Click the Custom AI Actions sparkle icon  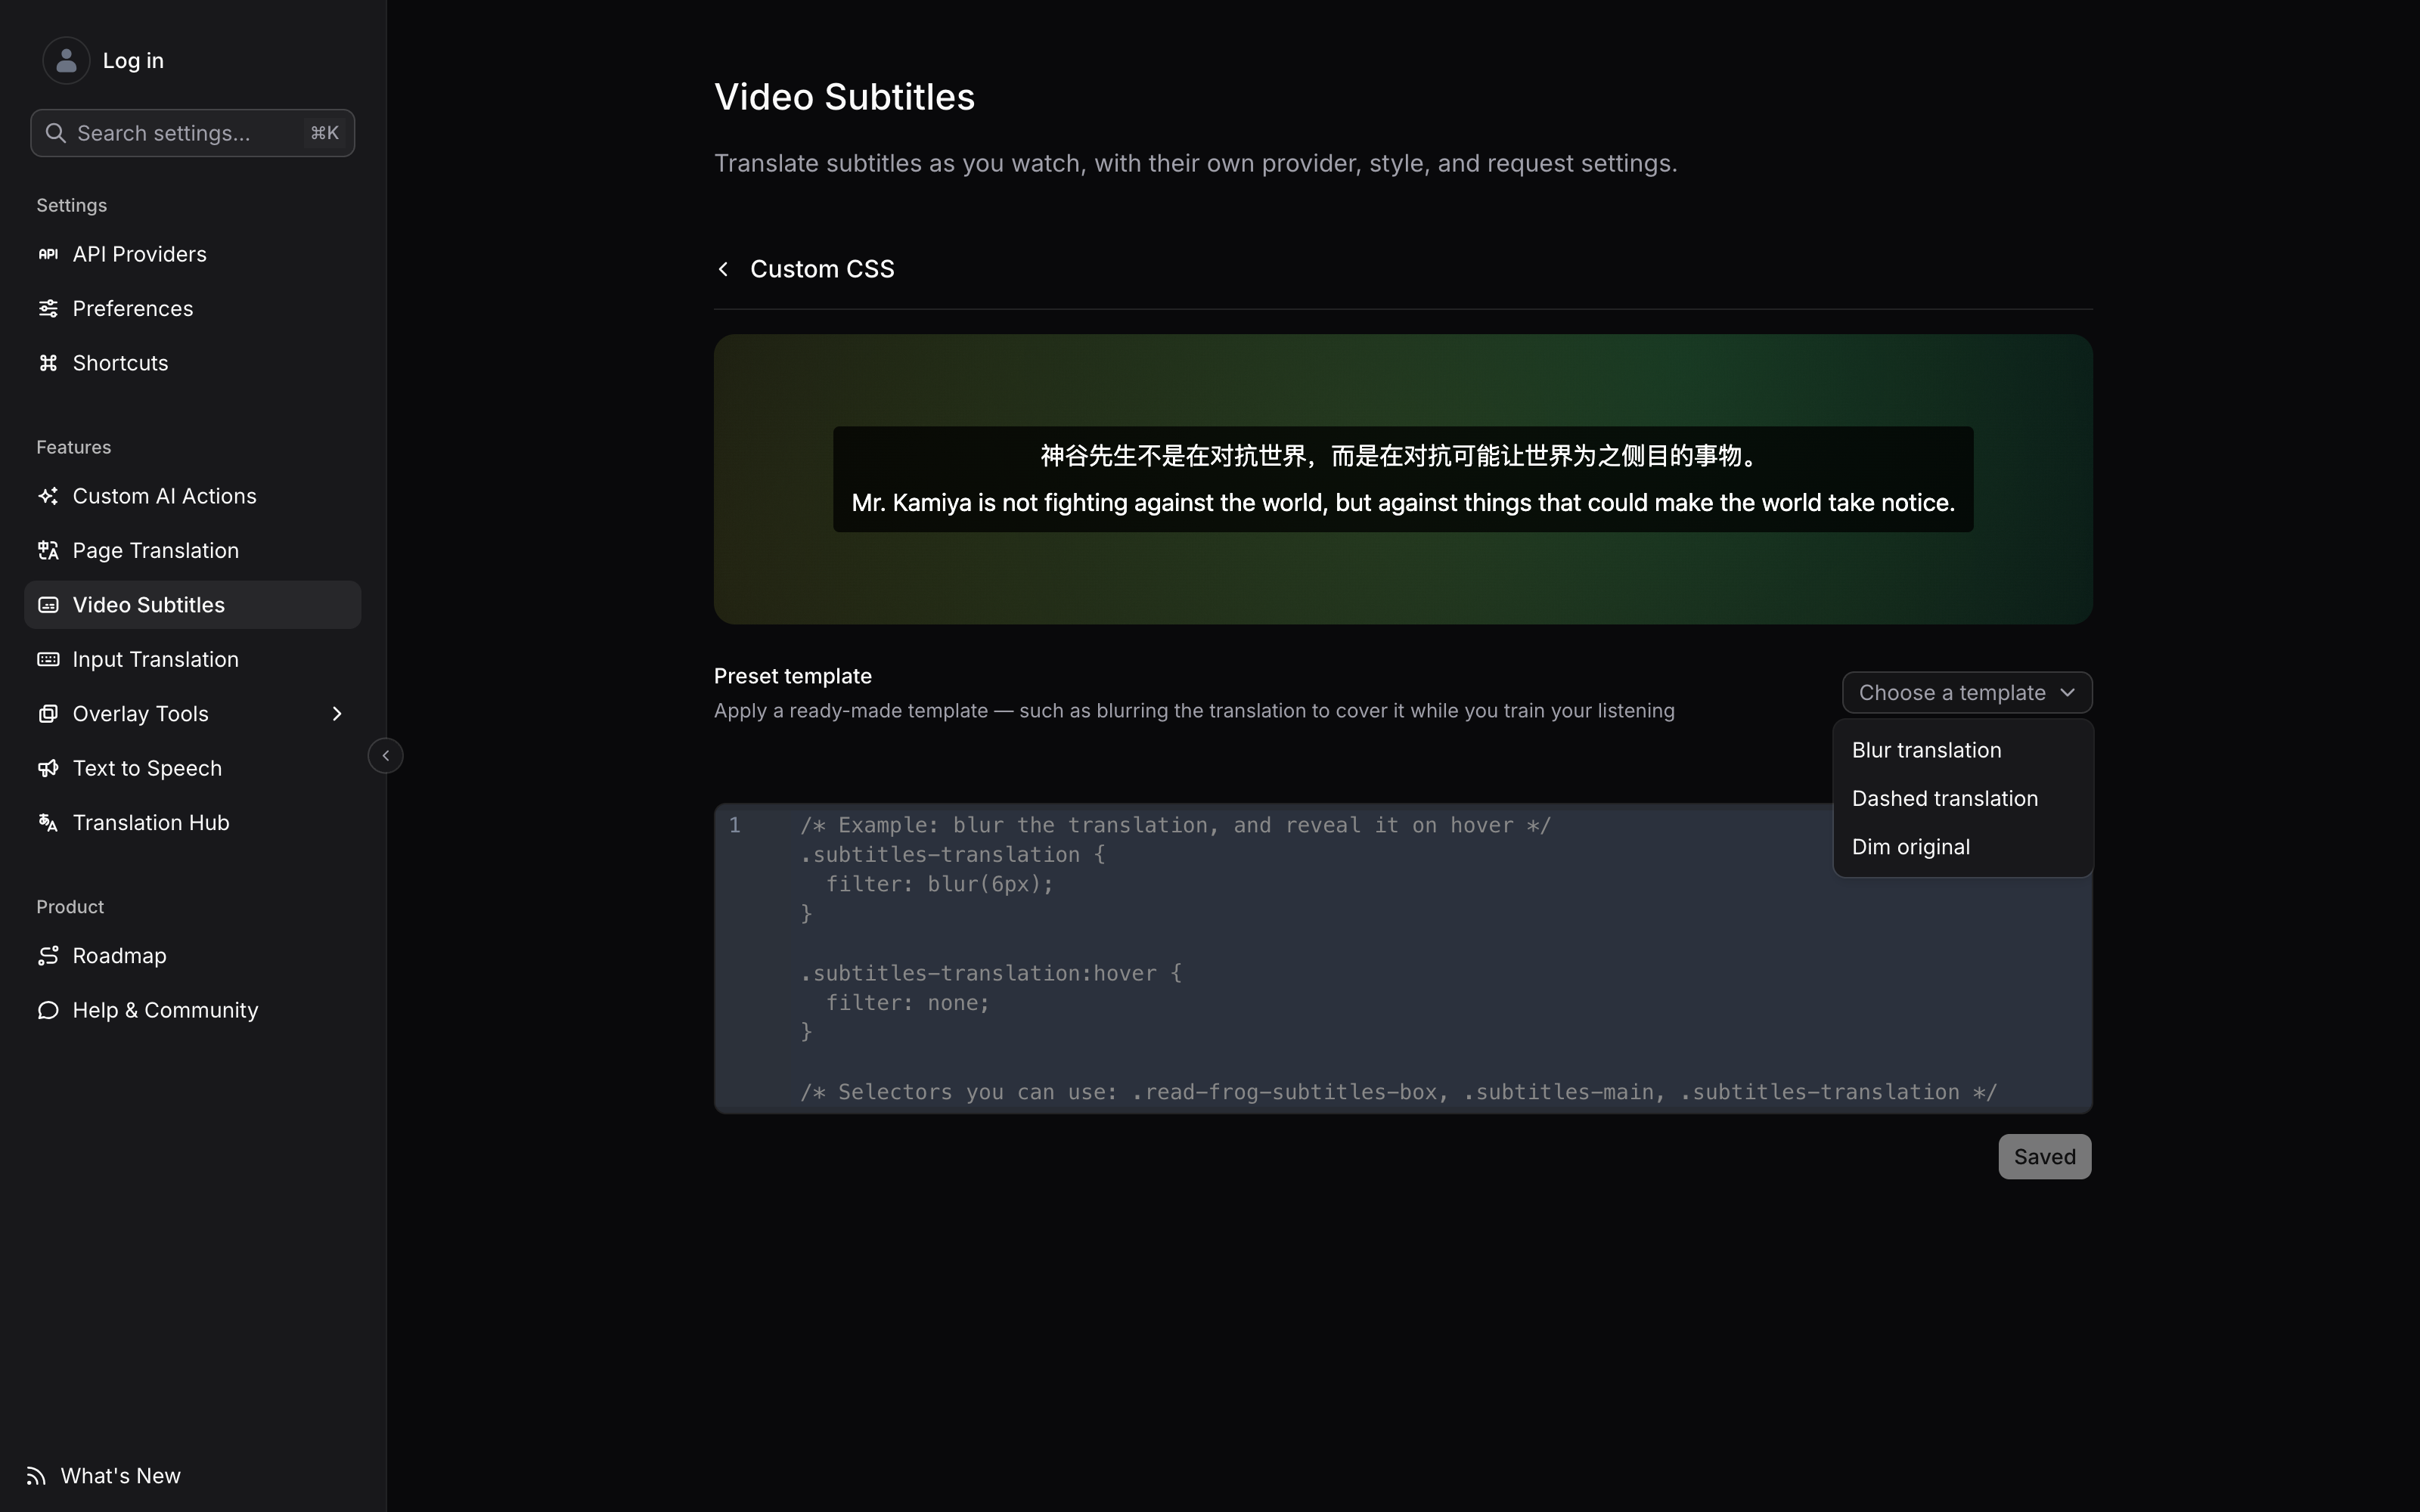coord(48,496)
